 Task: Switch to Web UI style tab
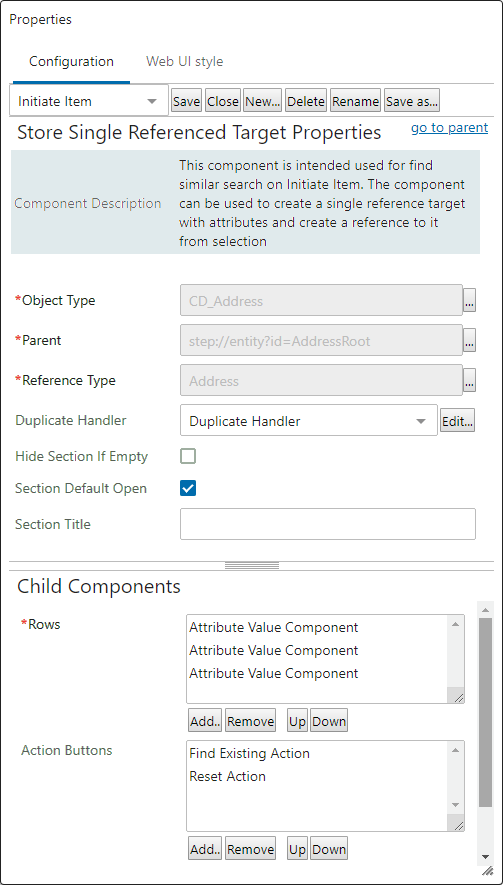point(185,62)
